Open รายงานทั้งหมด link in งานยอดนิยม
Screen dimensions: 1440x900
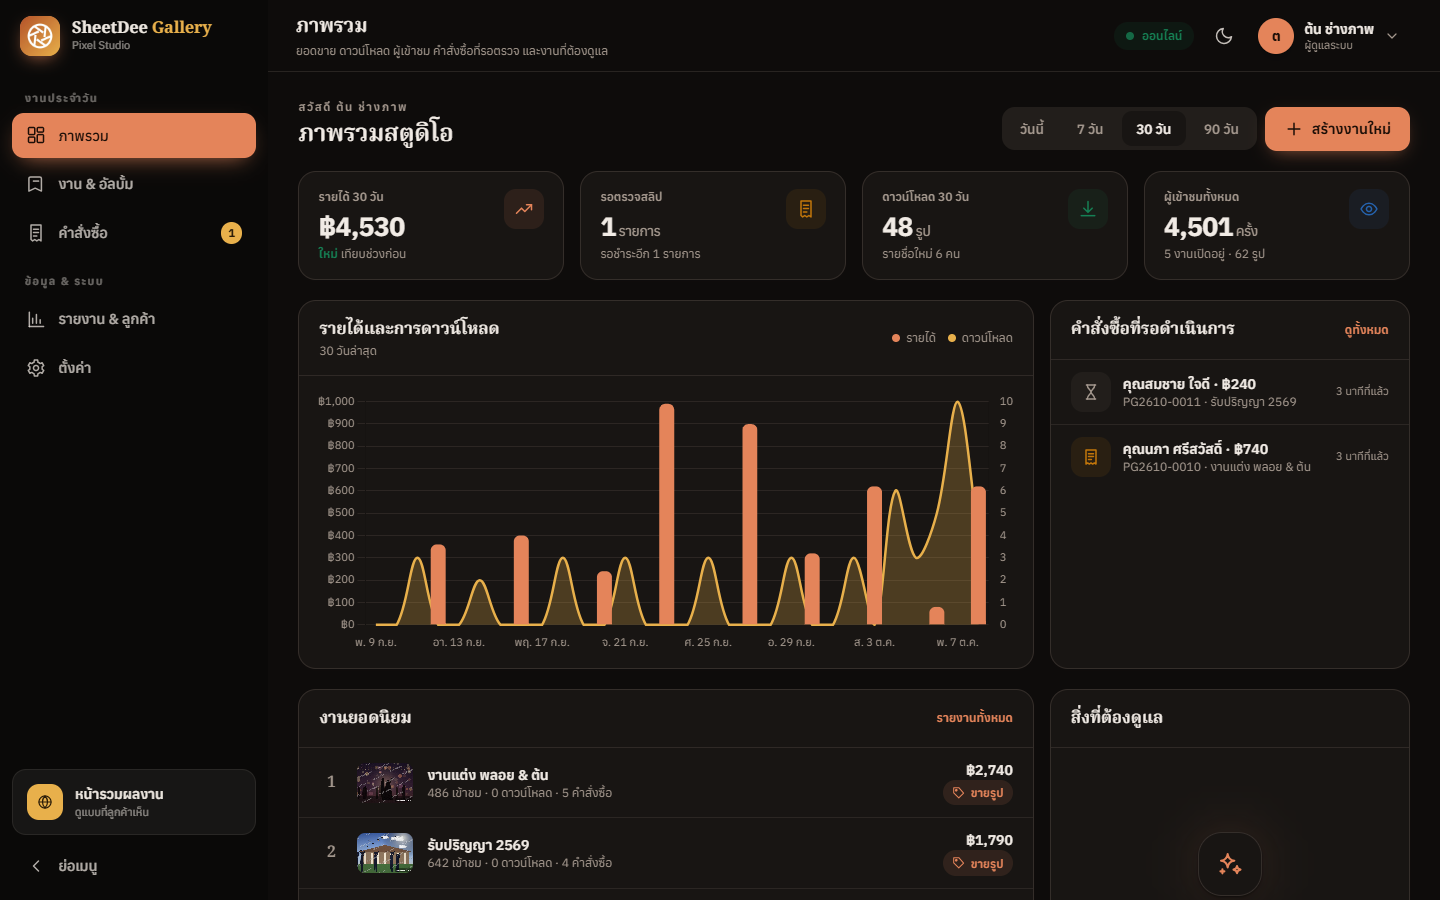(974, 718)
